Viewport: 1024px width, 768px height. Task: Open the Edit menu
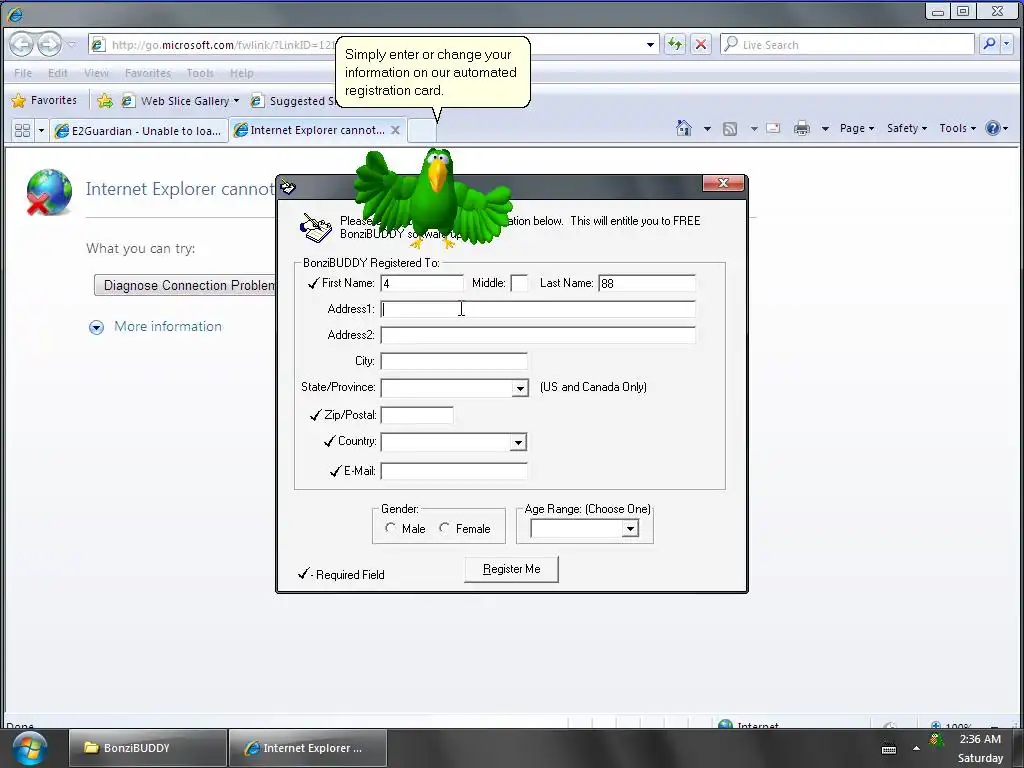[x=57, y=73]
